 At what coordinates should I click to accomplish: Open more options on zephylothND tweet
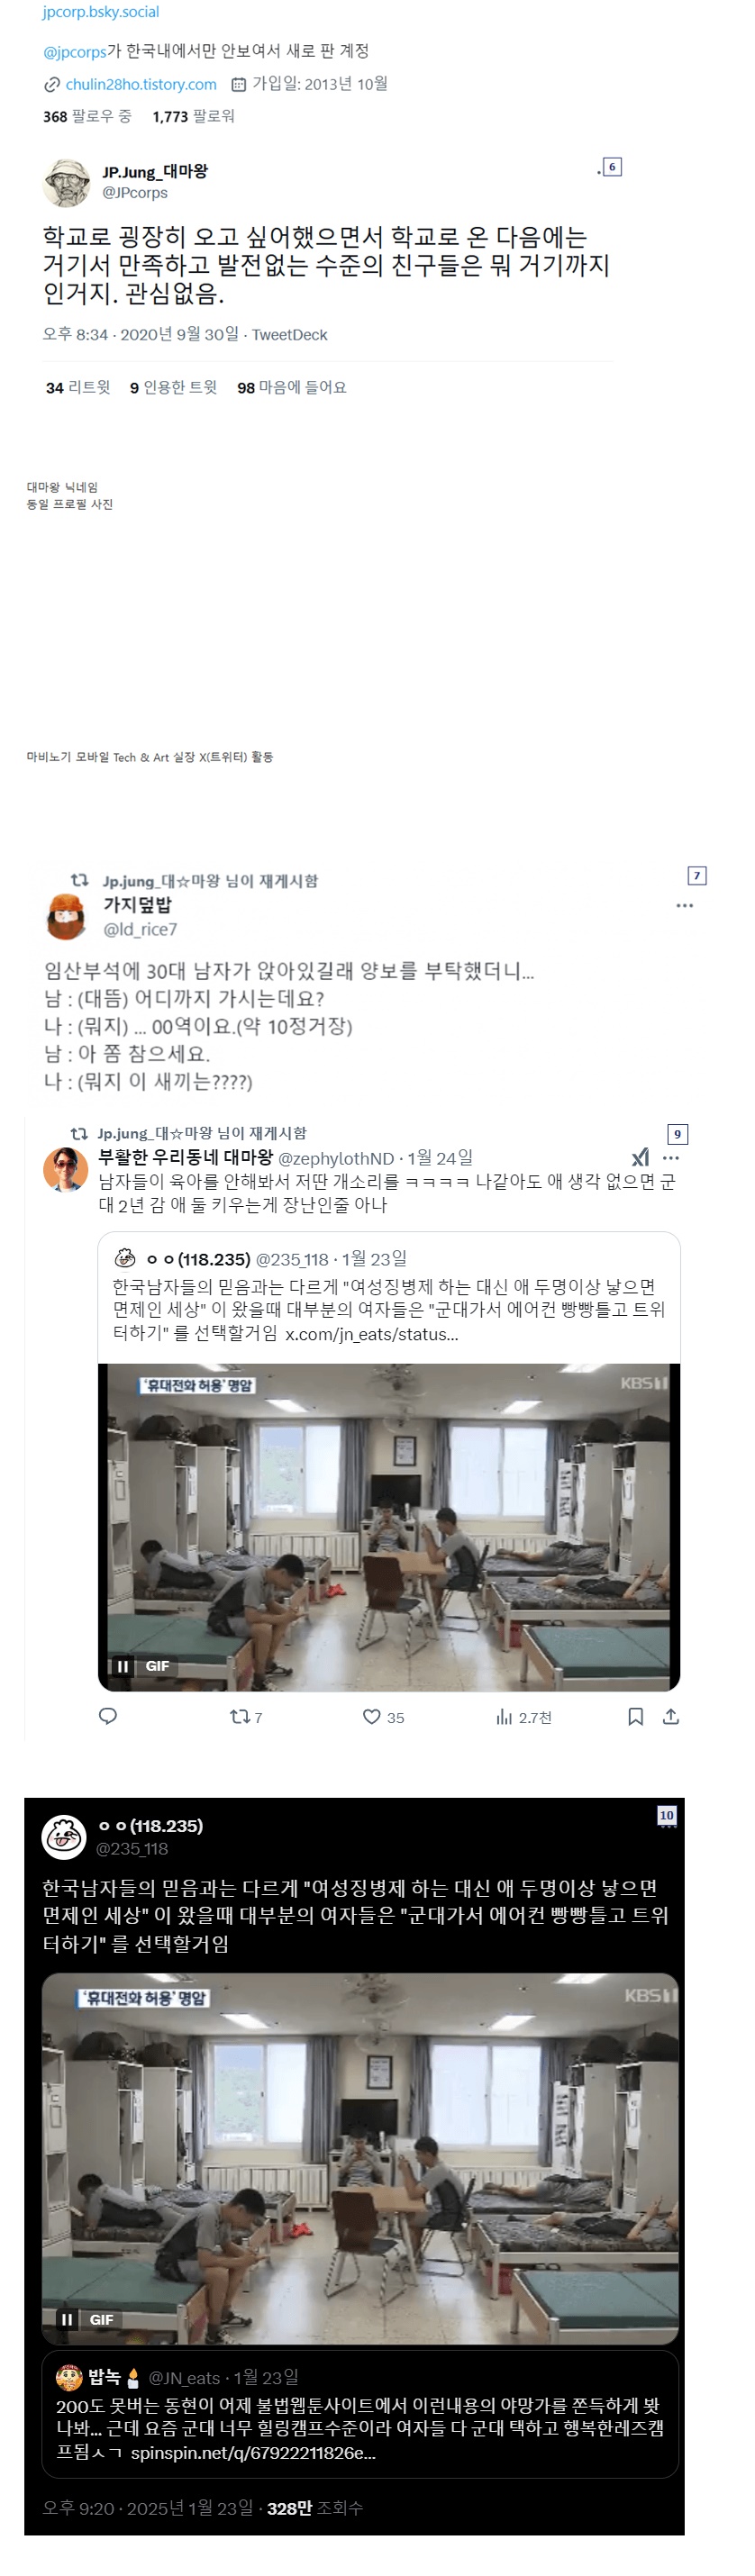[x=671, y=1157]
